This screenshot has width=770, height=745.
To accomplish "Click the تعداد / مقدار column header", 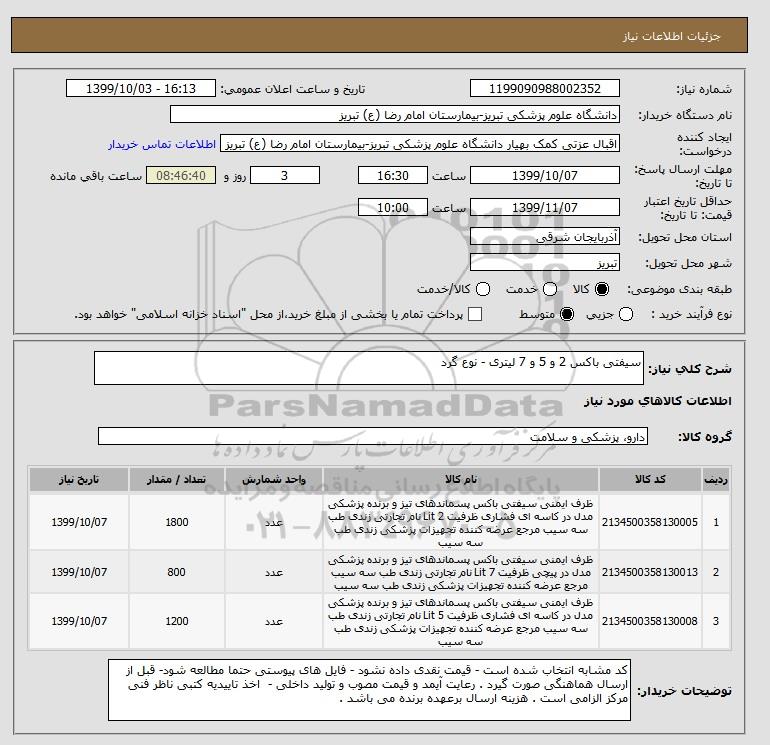I will 177,479.
